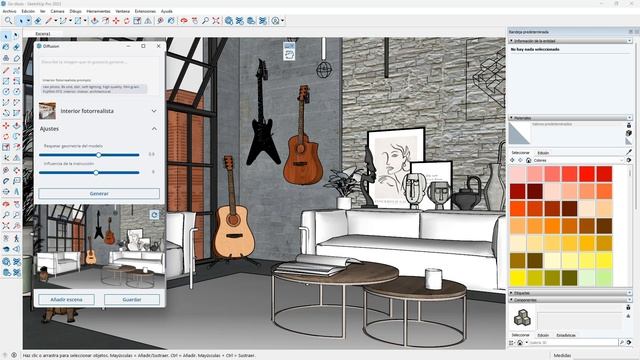
Task: Adjust Respetar geometría del modelo slider
Action: coord(98,155)
